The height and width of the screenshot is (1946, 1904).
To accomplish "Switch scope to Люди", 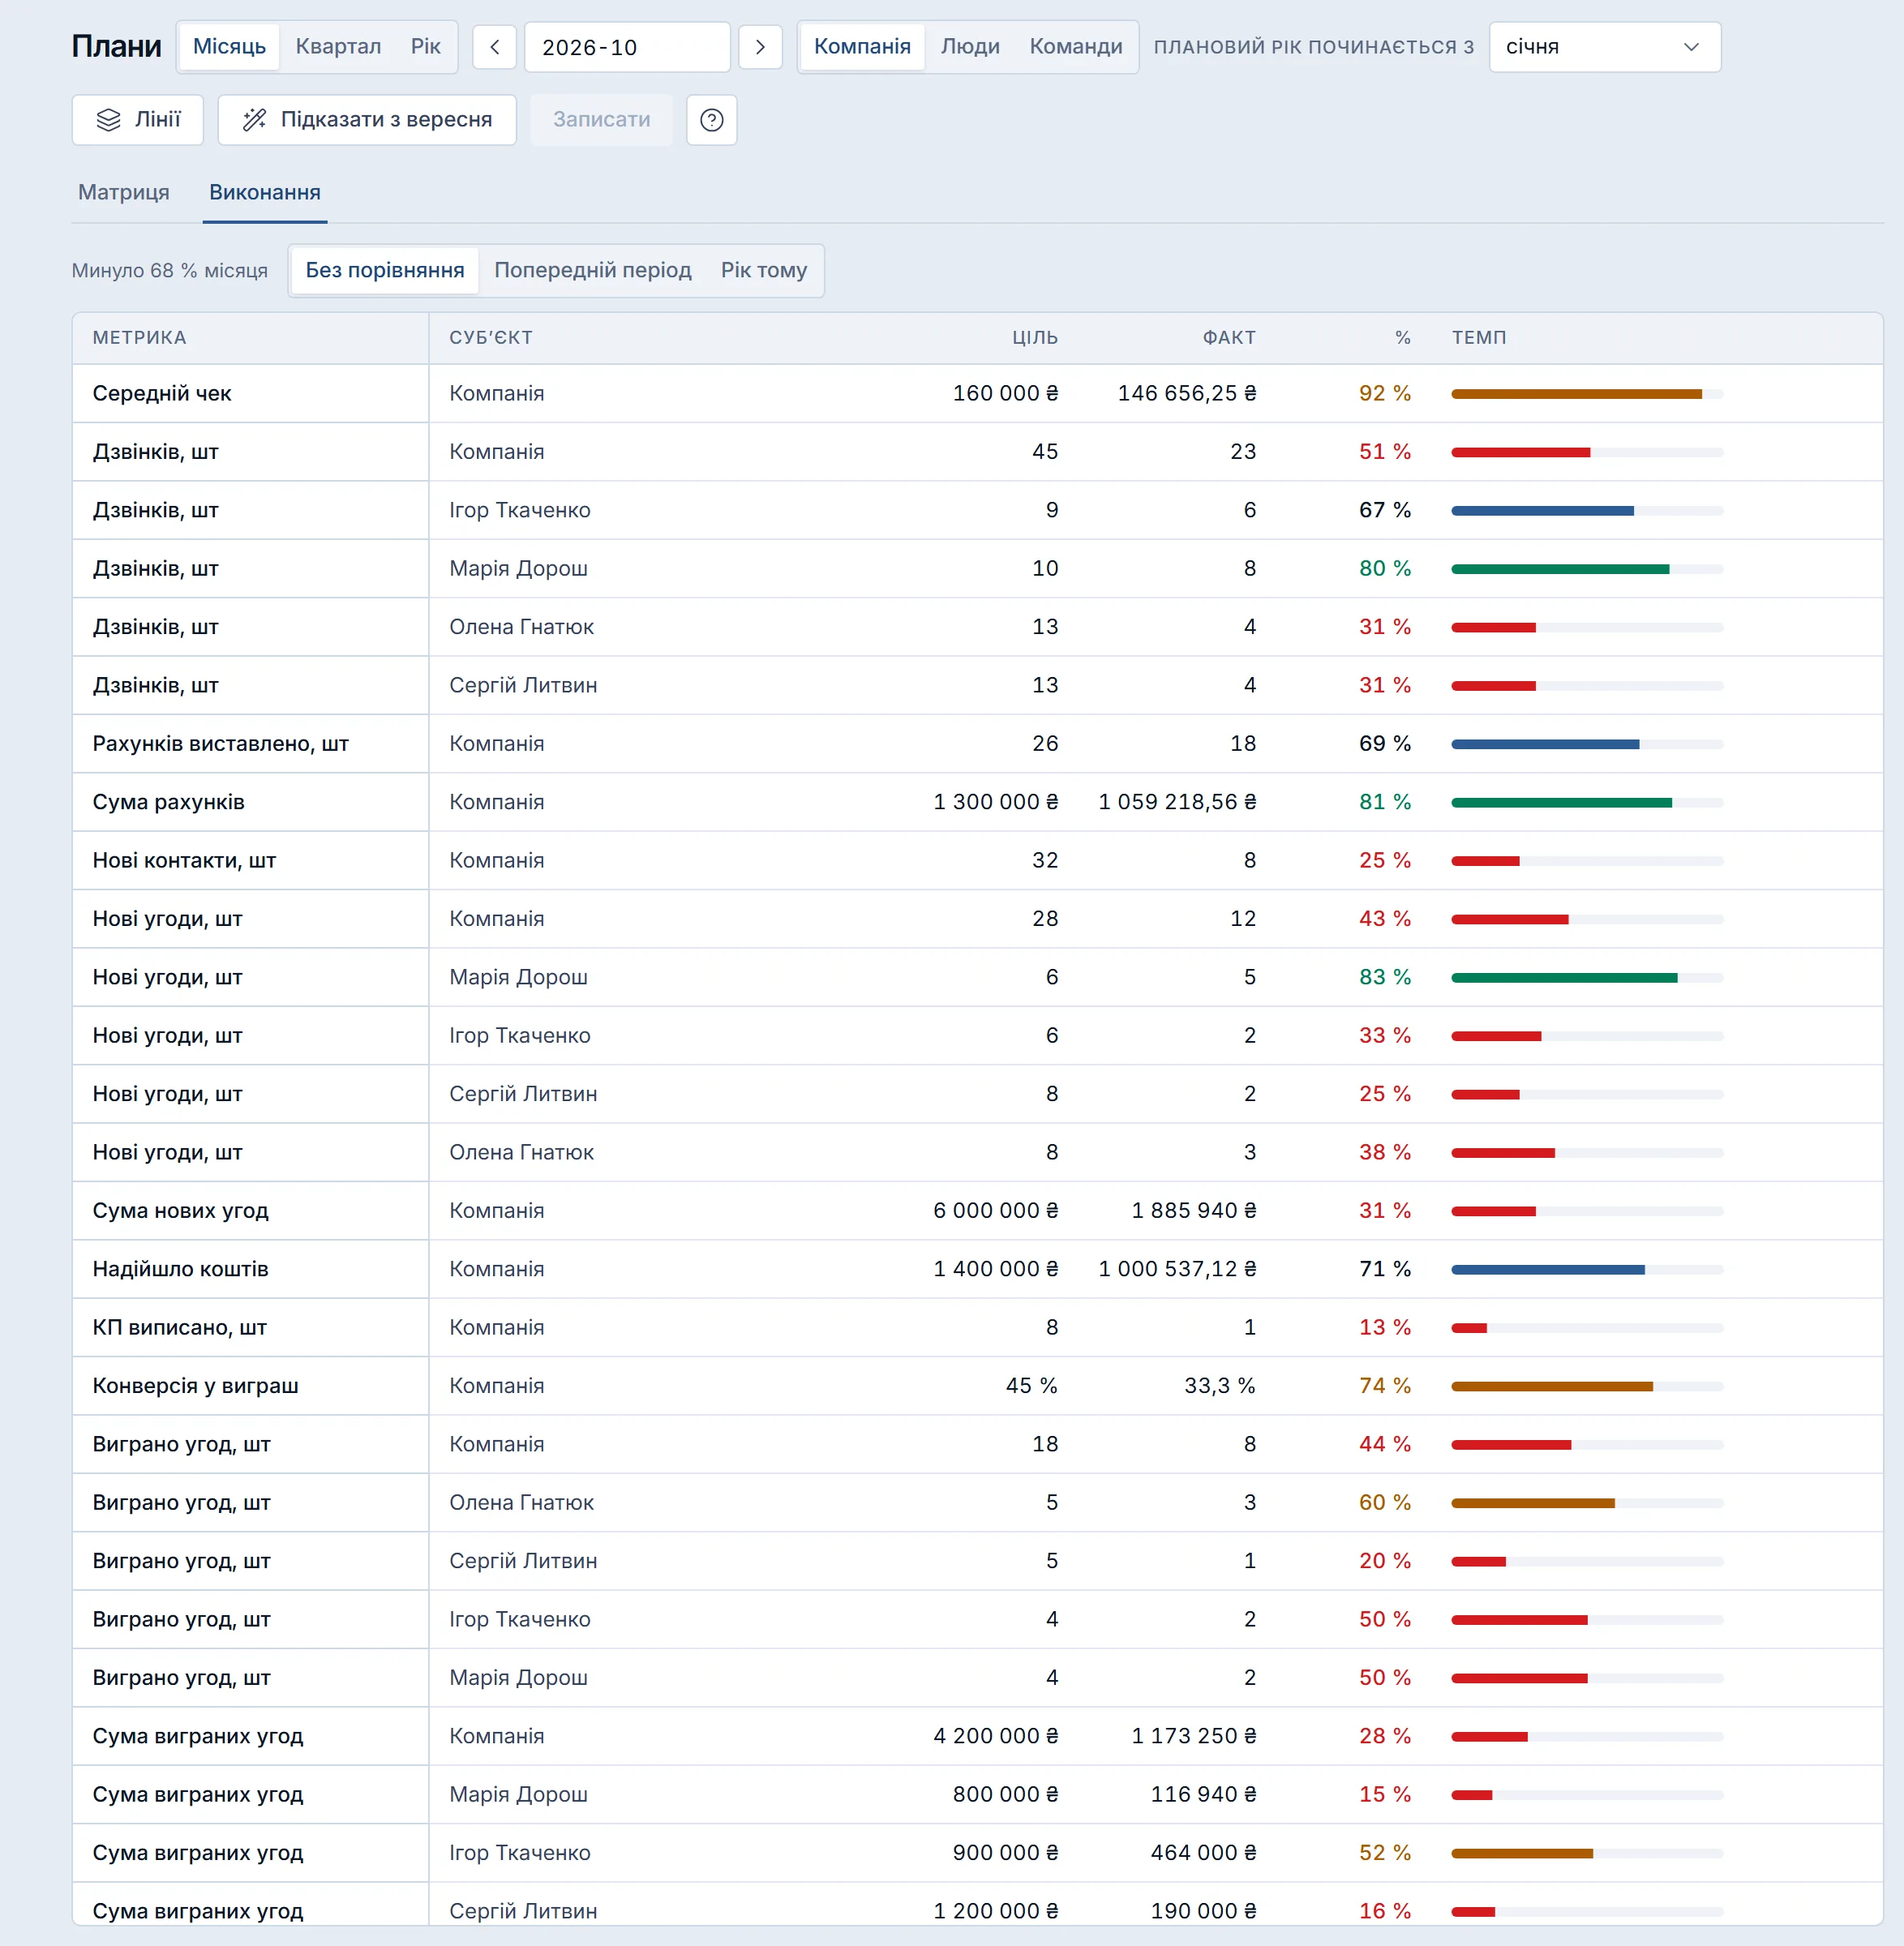I will tap(970, 47).
